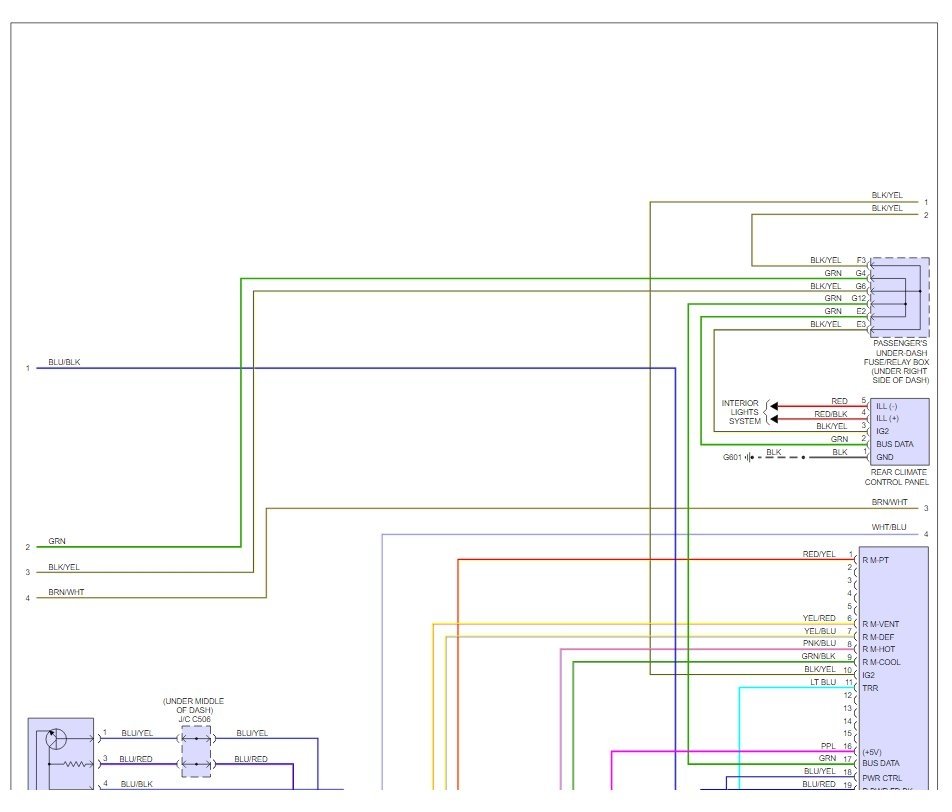Click the "REAR CLIMATE CONTROL PANEL" caption
Viewport: 952px width, 812px height.
[x=897, y=477]
